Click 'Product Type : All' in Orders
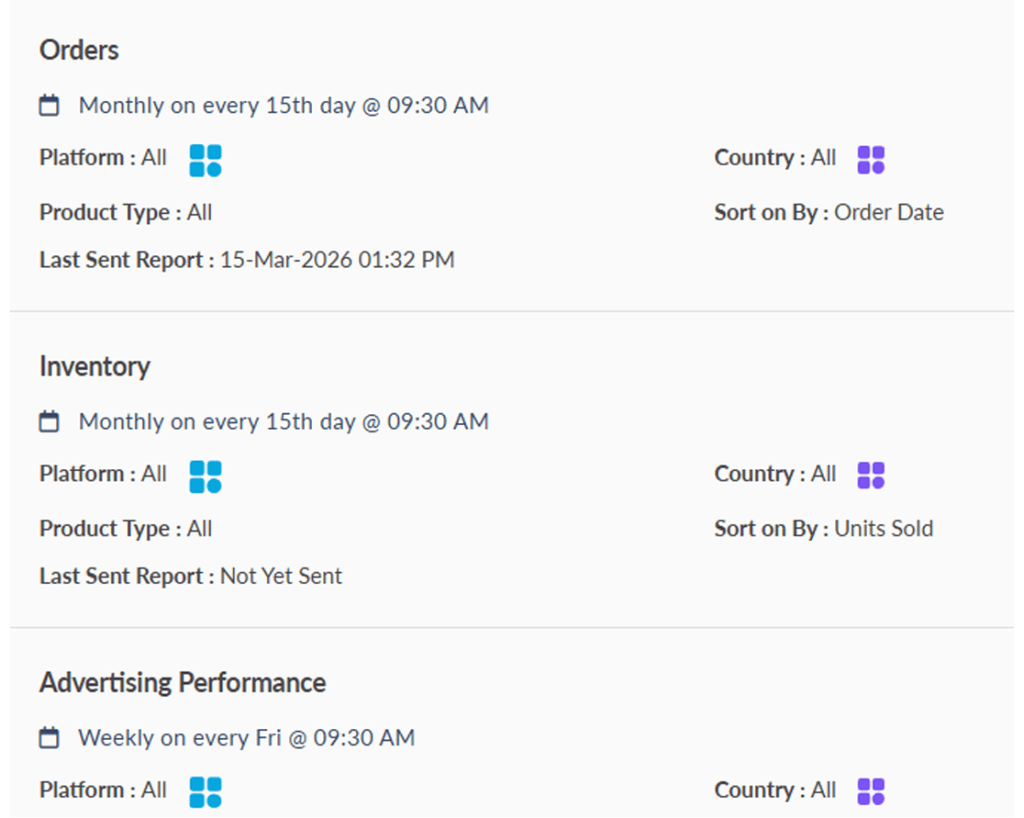1024x818 pixels. [125, 213]
